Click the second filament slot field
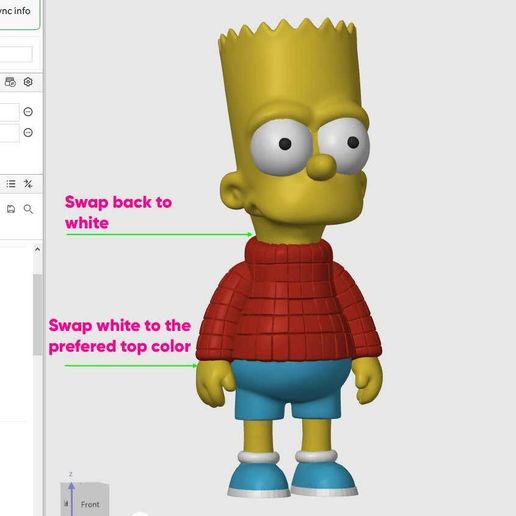 click(x=9, y=133)
